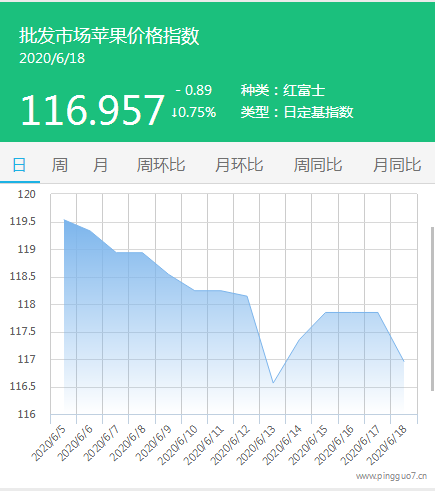This screenshot has width=435, height=491.
Task: Click the 116.957 index value
Action: point(92,110)
